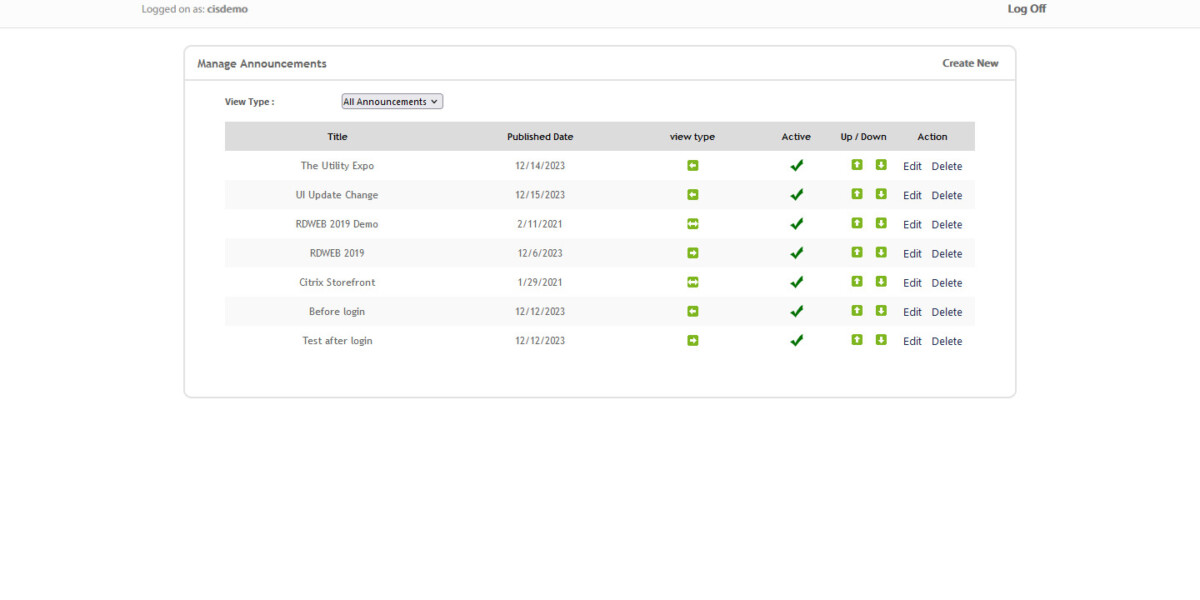Edit the Citrix Storefront announcement
The width and height of the screenshot is (1200, 600).
click(x=912, y=282)
